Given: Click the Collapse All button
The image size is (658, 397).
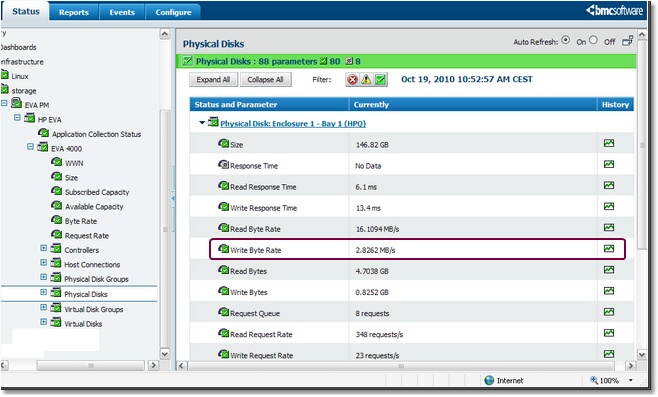Looking at the screenshot, I should coord(265,79).
